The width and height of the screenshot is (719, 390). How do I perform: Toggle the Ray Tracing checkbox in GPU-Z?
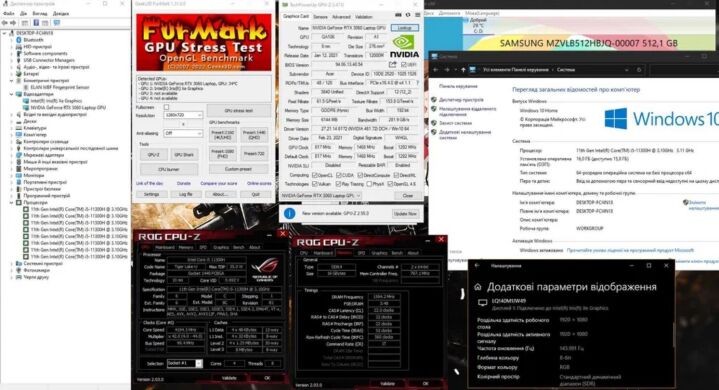(x=338, y=184)
